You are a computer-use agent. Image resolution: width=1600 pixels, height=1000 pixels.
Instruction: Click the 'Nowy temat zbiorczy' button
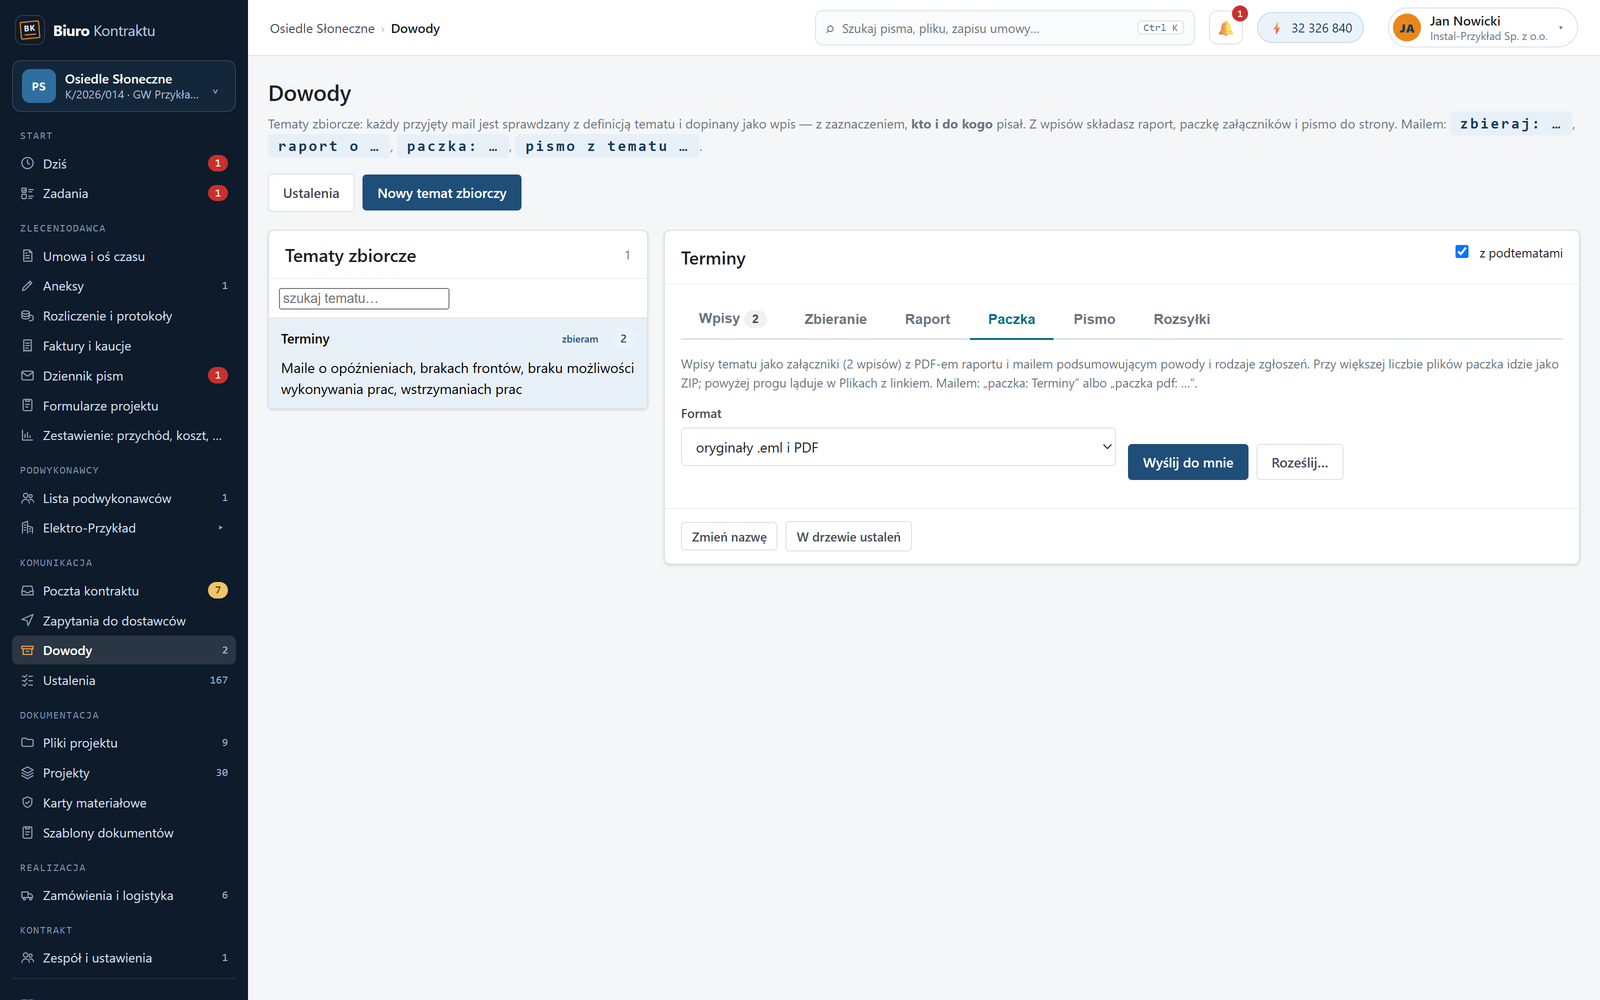click(x=442, y=193)
